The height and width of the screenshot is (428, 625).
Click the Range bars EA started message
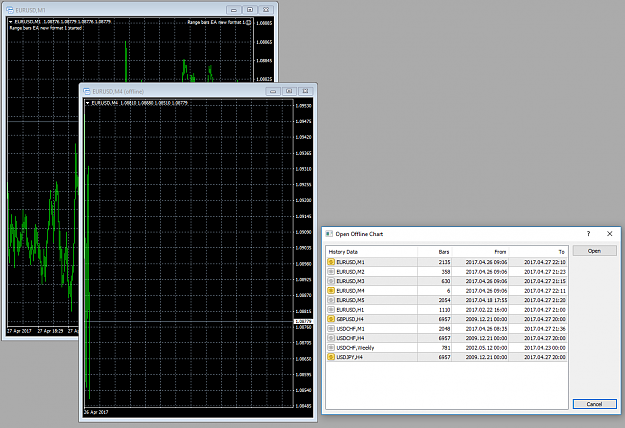coord(45,28)
